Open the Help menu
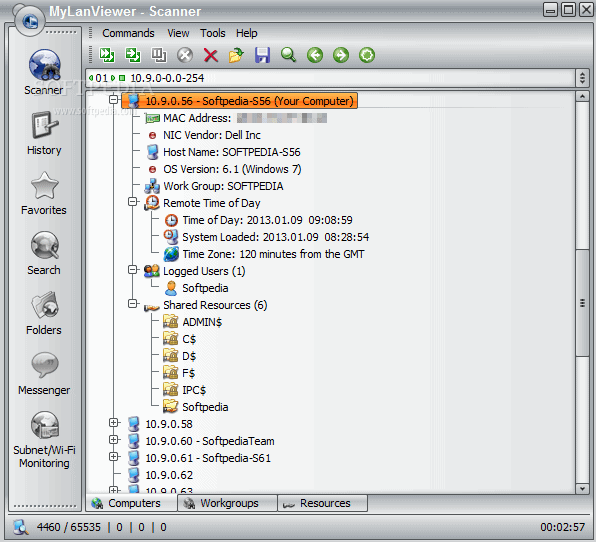 pyautogui.click(x=247, y=33)
